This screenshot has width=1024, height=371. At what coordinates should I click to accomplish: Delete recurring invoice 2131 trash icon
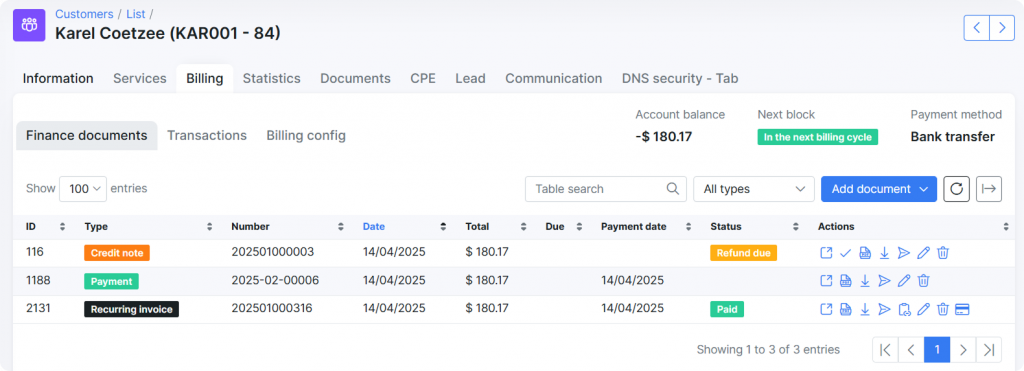(x=942, y=309)
